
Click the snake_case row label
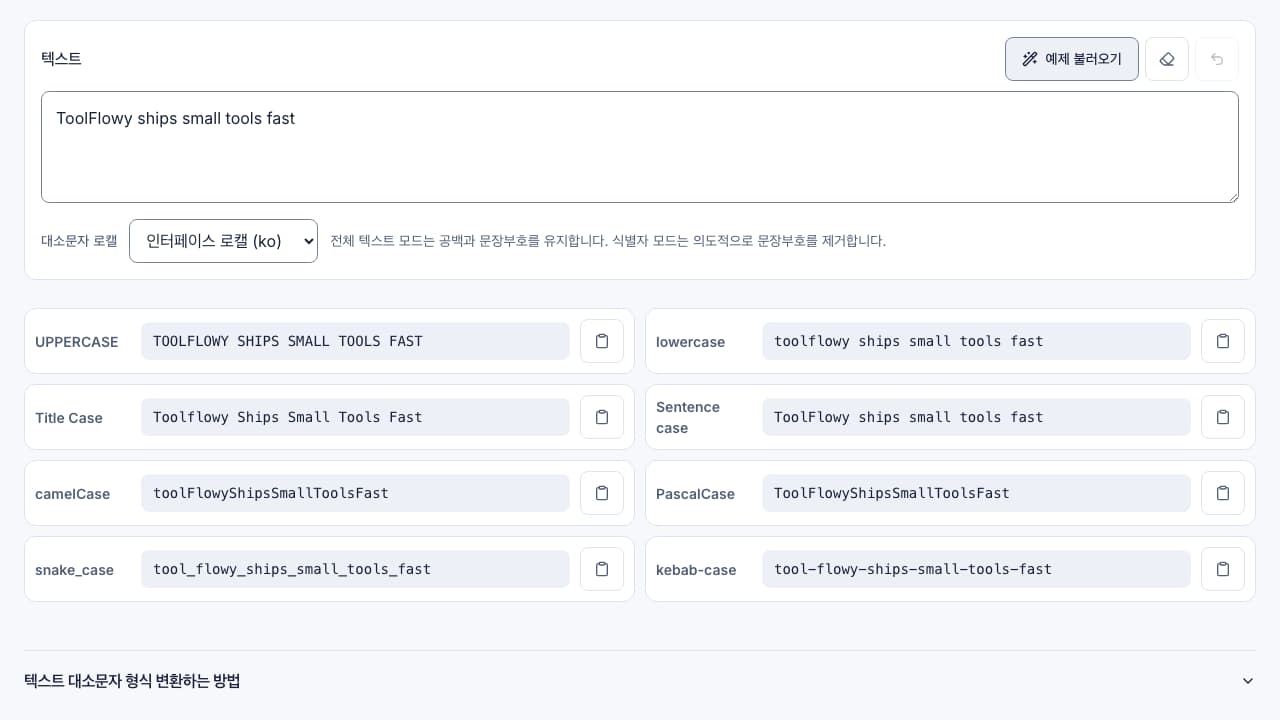coord(75,570)
